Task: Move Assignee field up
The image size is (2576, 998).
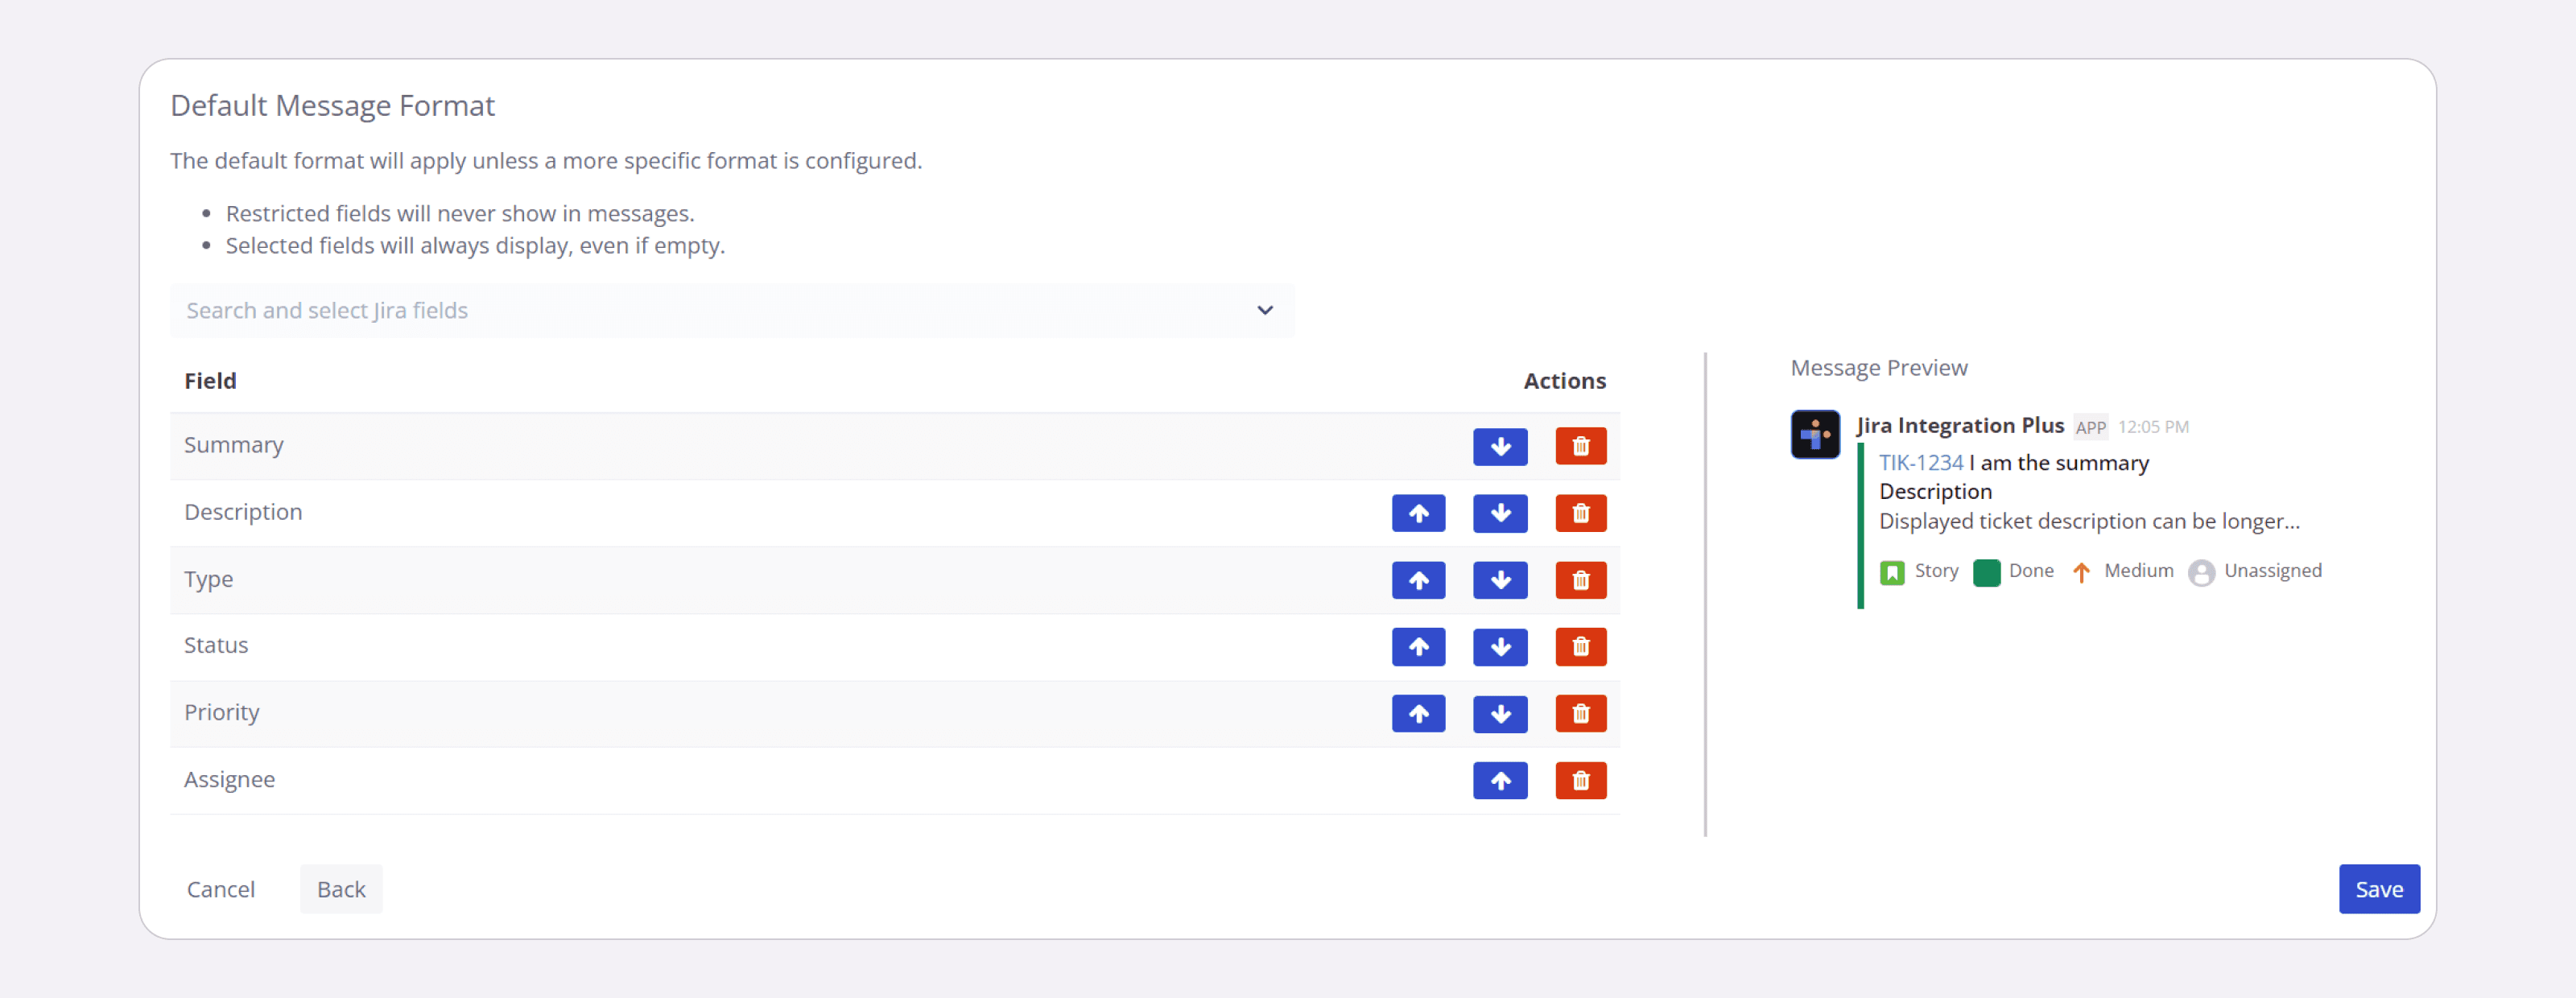Action: pos(1500,781)
